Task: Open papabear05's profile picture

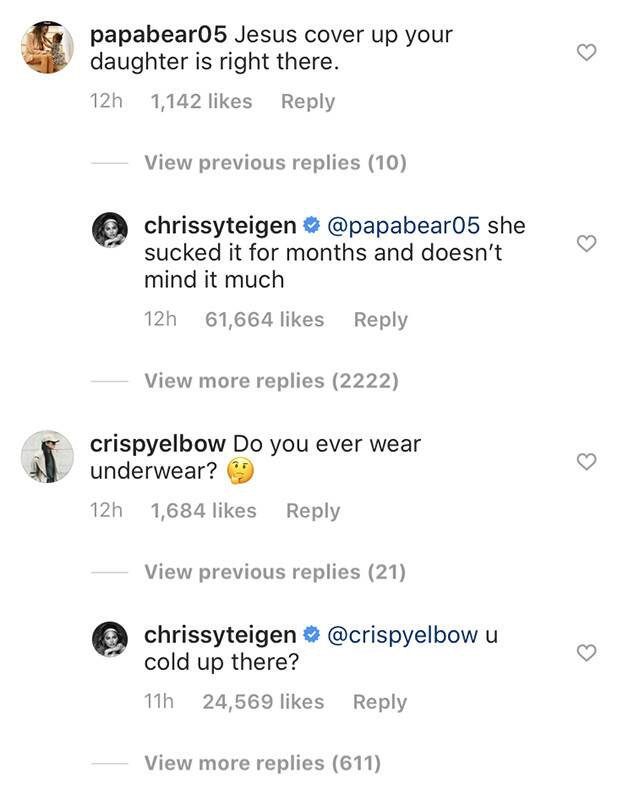Action: click(47, 47)
